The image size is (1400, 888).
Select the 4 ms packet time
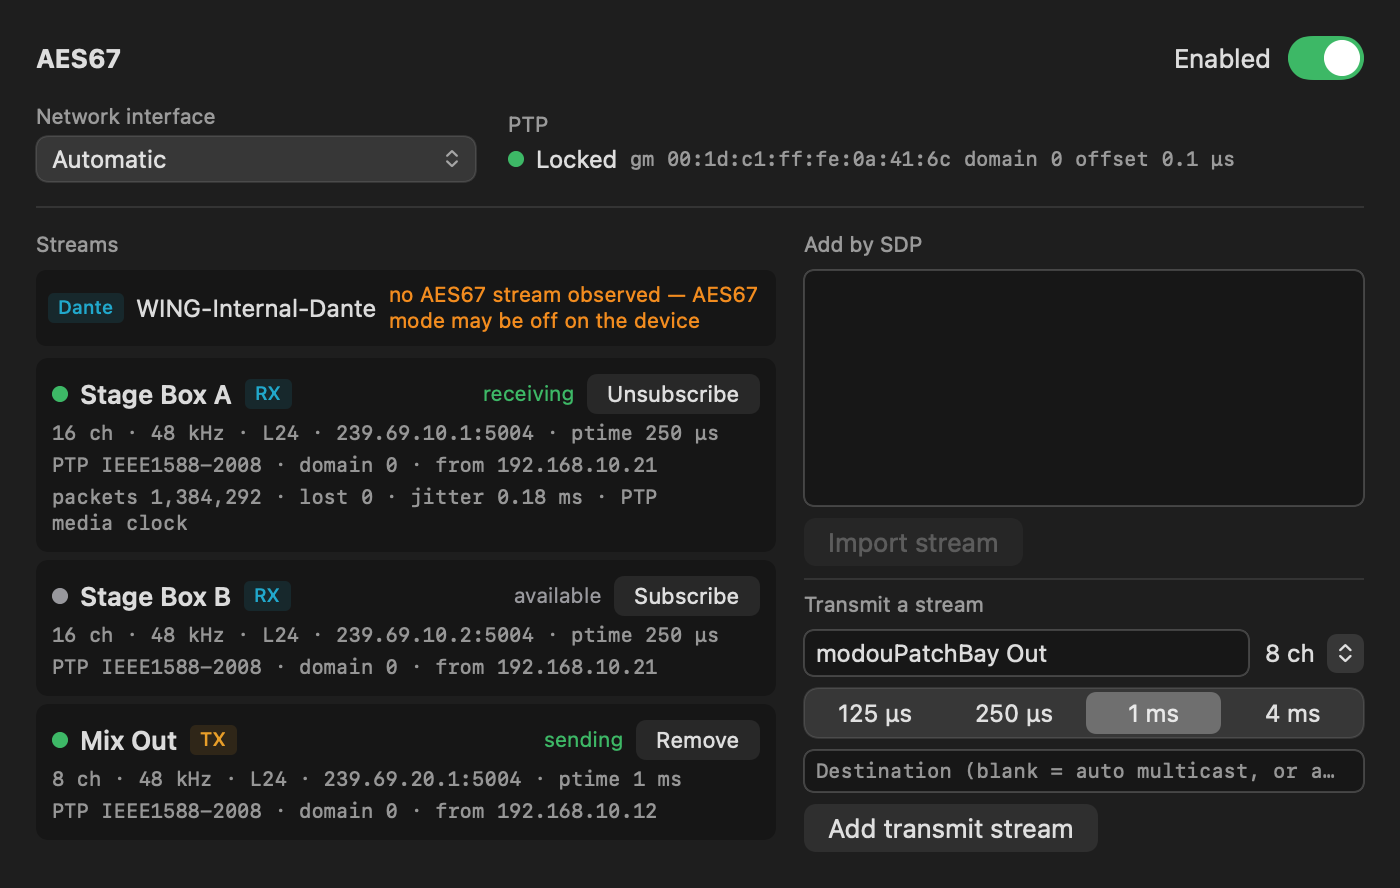tap(1292, 713)
